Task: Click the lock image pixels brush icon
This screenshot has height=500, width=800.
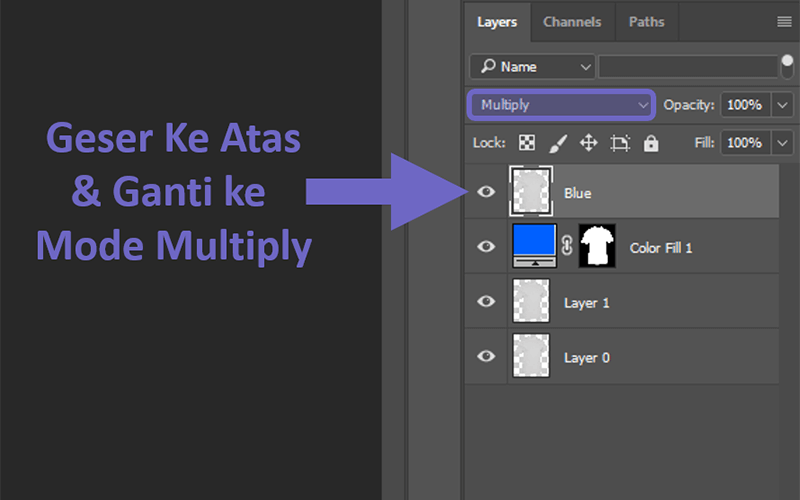Action: [558, 143]
